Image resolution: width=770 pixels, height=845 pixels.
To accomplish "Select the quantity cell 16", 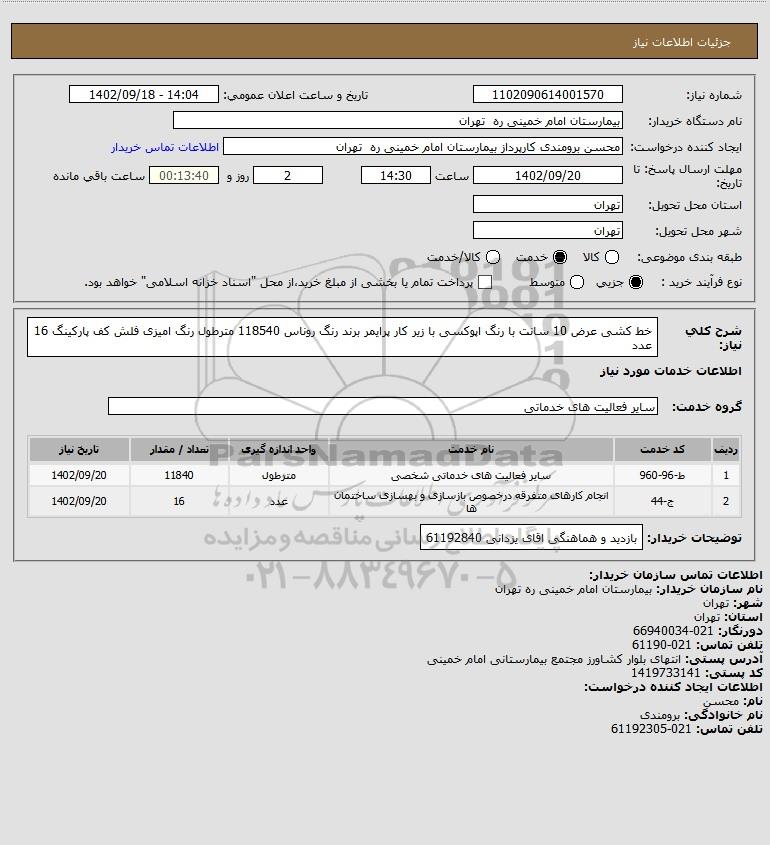I will 179,501.
